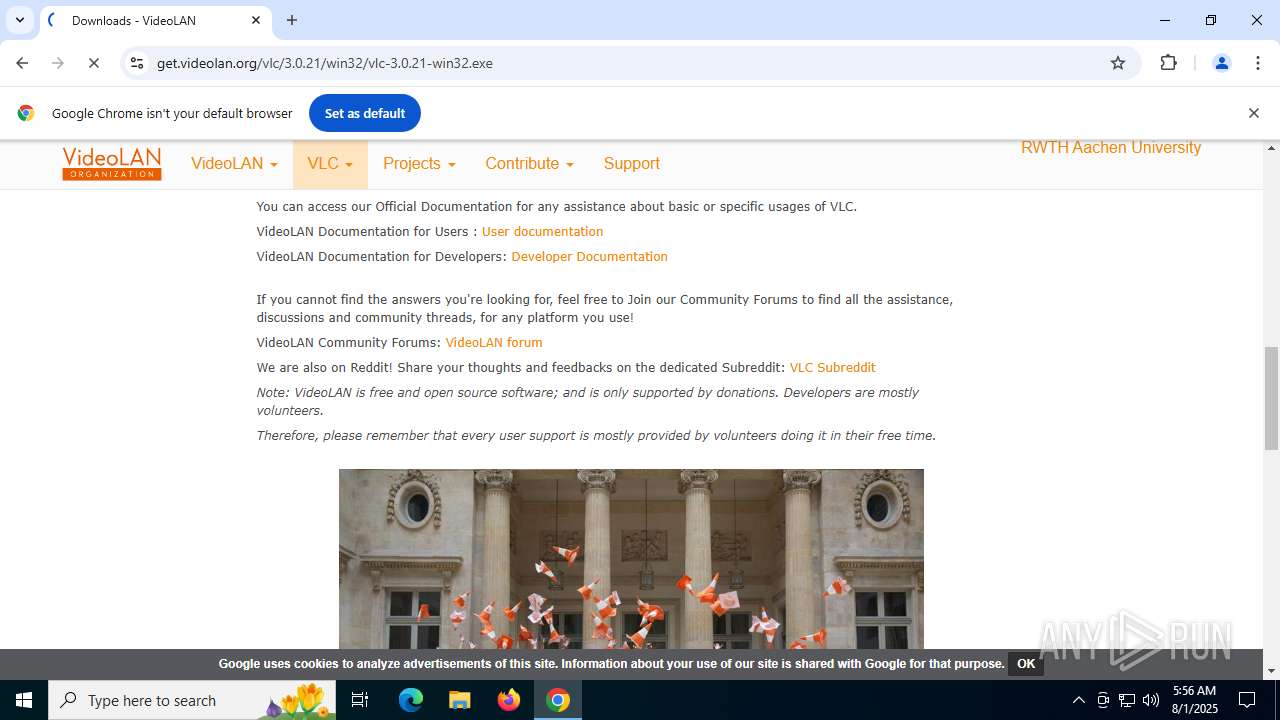
Task: Launch Firefox from taskbar
Action: tap(509, 700)
